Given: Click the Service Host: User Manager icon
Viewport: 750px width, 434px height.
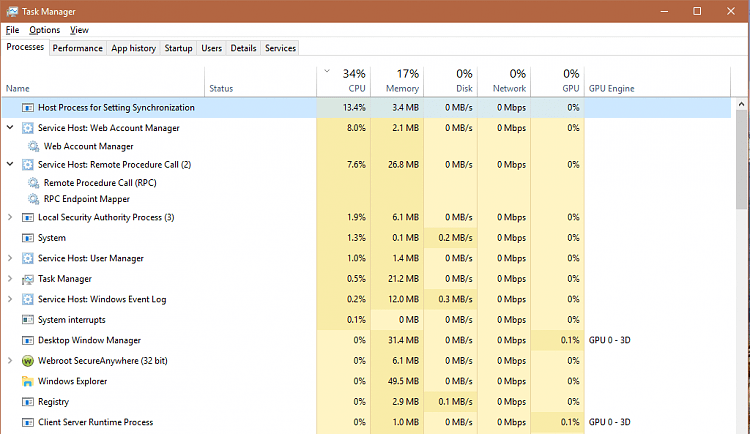Looking at the screenshot, I should 28,258.
